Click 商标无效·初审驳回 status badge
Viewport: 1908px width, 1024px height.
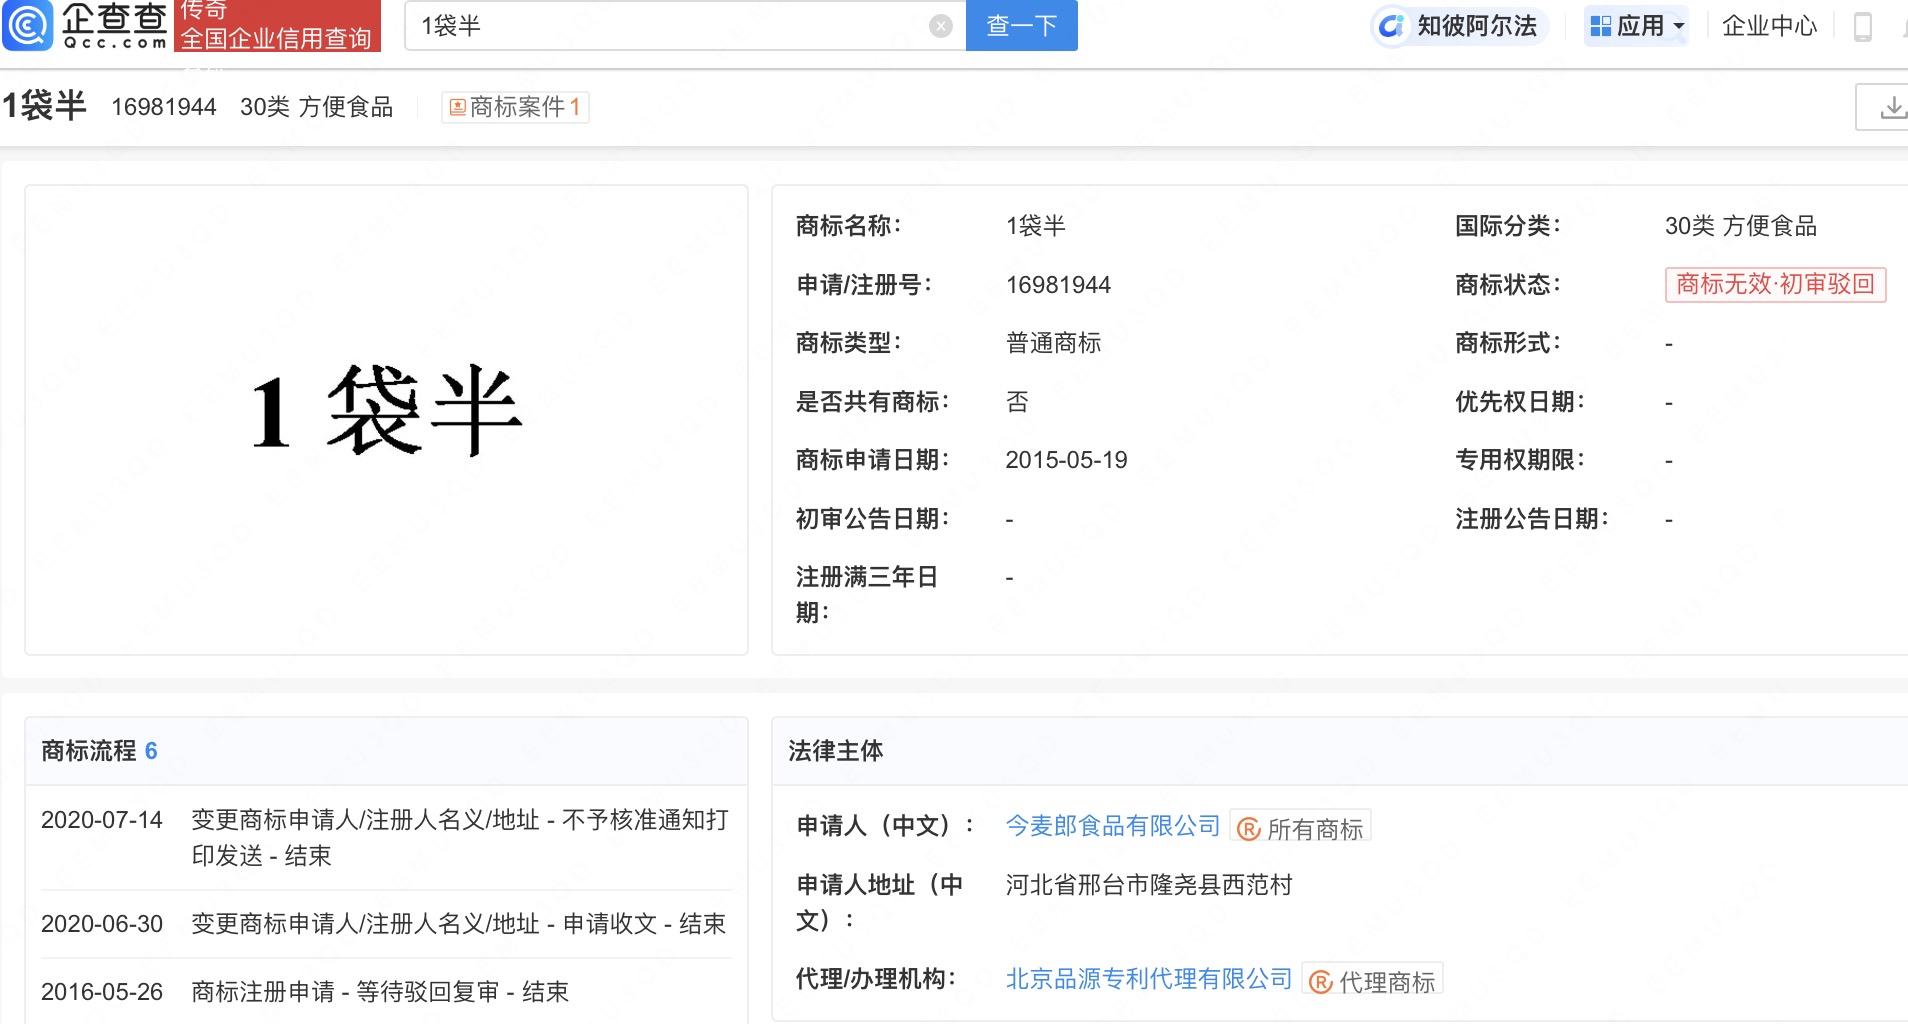1775,284
